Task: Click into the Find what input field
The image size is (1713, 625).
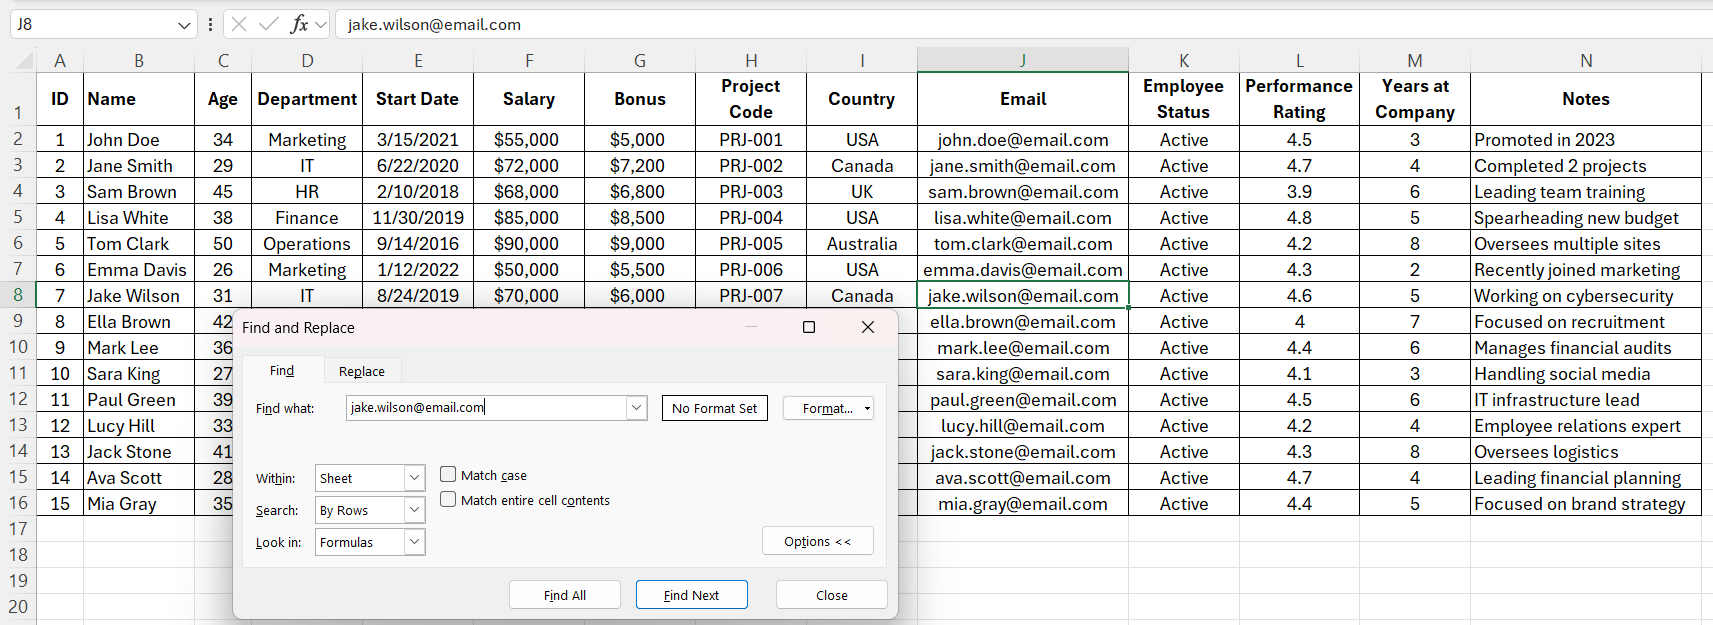Action: [x=487, y=408]
